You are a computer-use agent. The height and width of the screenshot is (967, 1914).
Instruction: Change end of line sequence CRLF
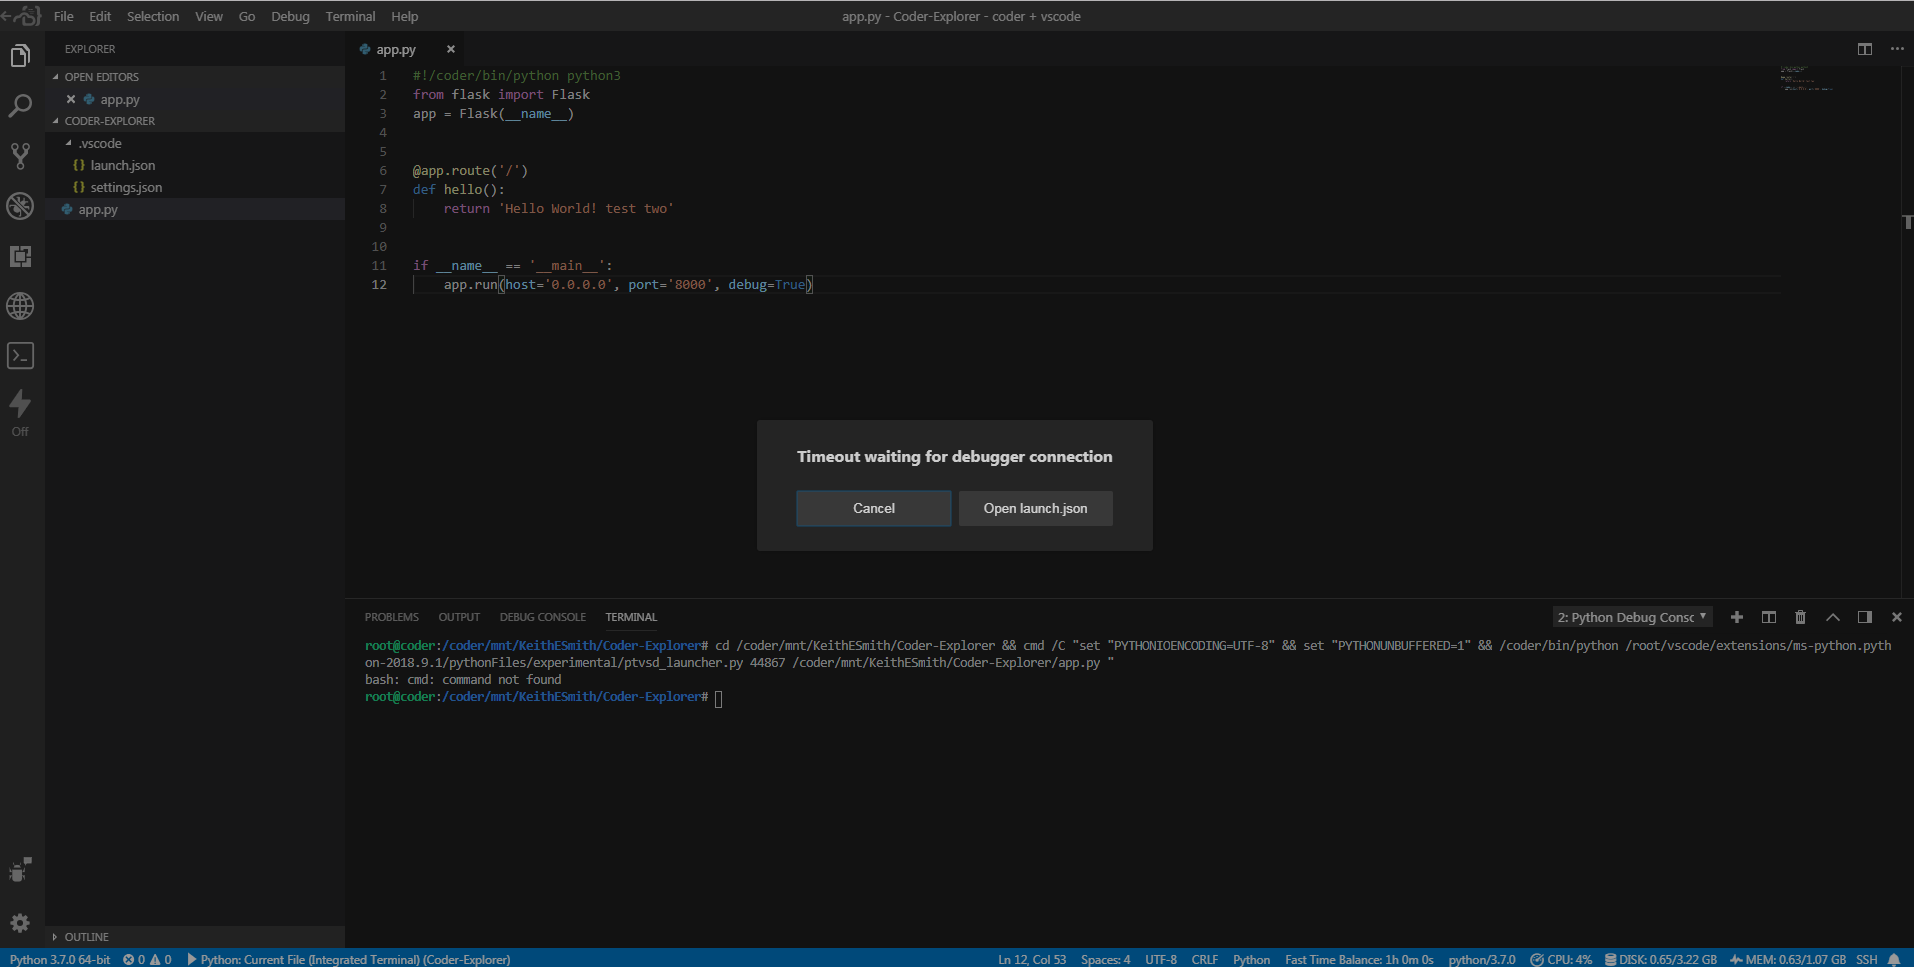pyautogui.click(x=1205, y=959)
